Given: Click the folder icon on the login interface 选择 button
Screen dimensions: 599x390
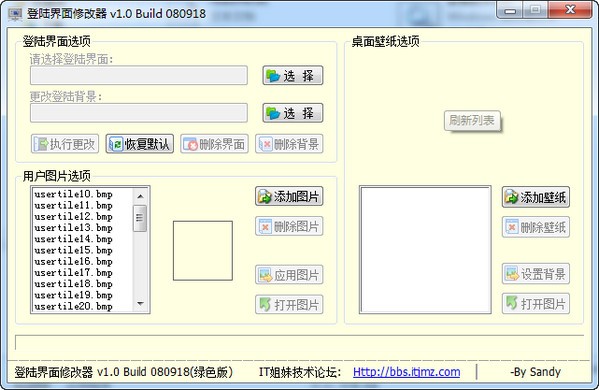Looking at the screenshot, I should pos(273,76).
